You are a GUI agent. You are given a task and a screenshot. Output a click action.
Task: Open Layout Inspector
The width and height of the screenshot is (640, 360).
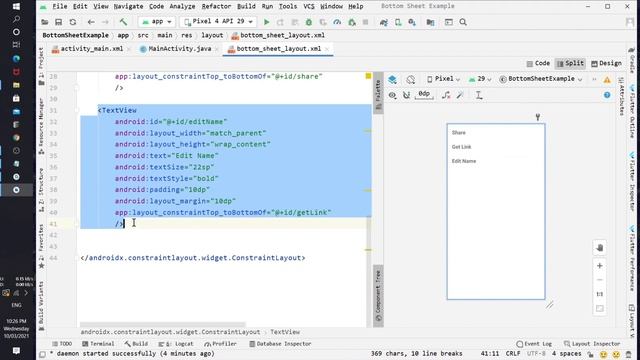click(x=592, y=344)
